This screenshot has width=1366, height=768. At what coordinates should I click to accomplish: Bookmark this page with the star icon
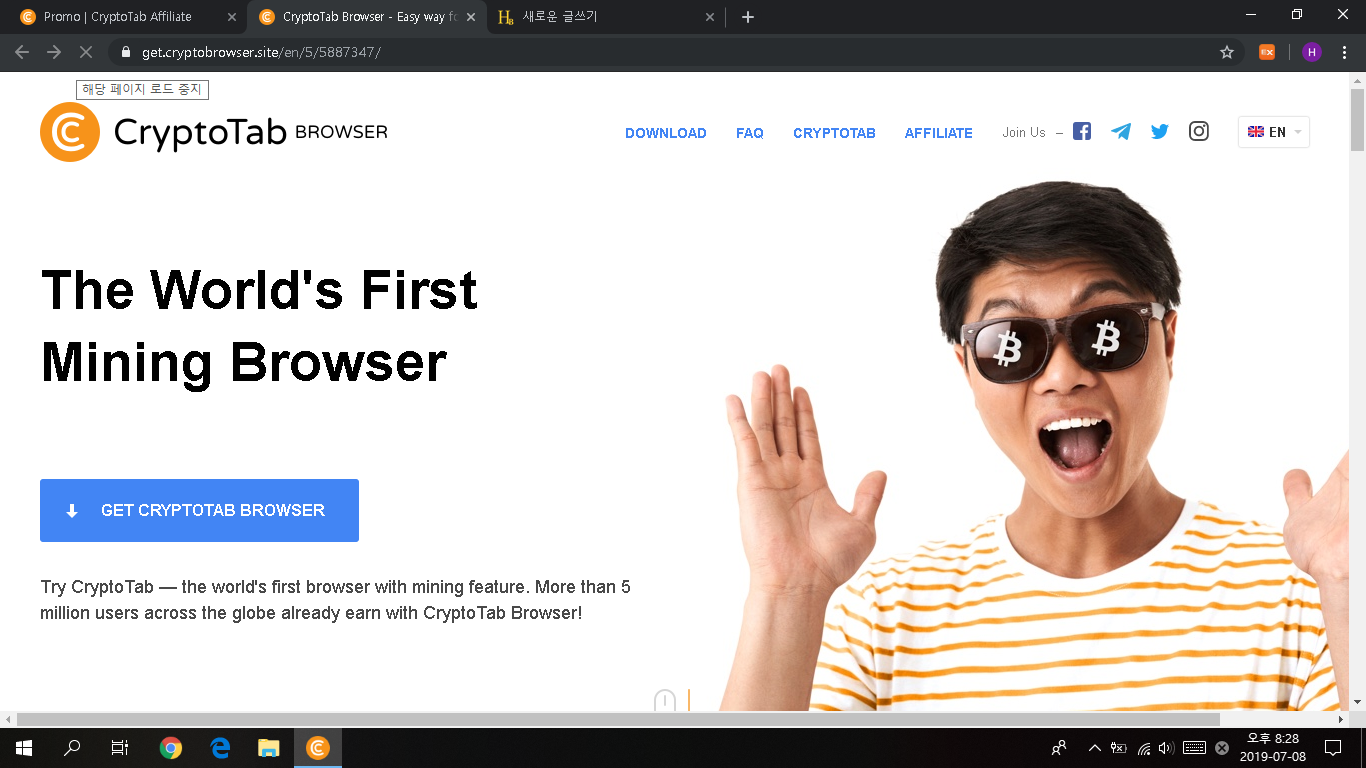click(1227, 52)
